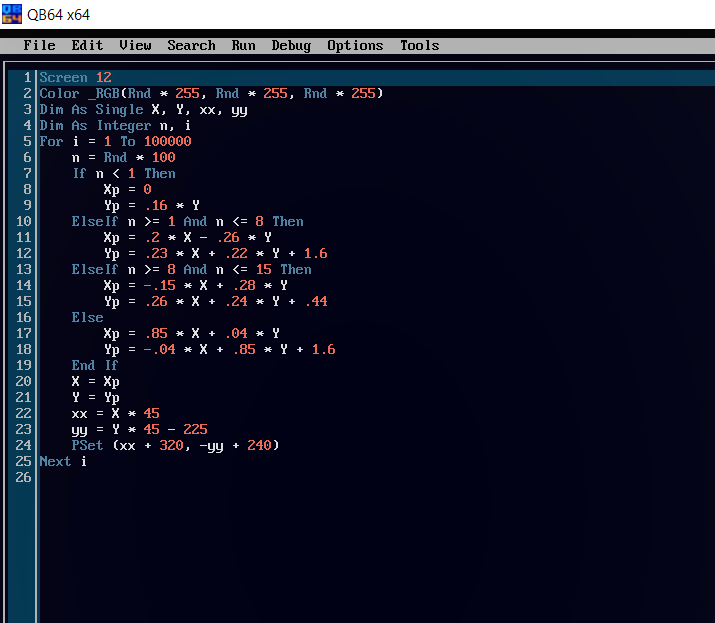Screen dimensions: 715x623
Task: Click the 'End If' line
Action: [95, 365]
